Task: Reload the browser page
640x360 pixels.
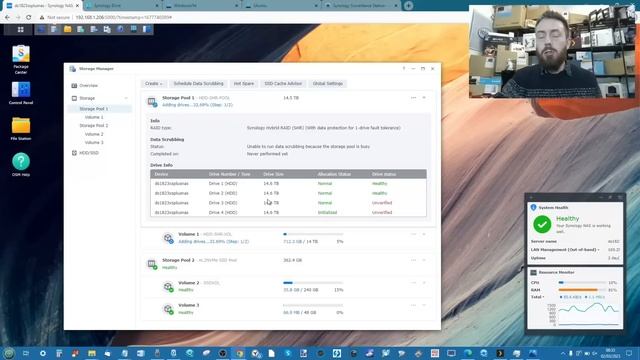Action: tap(29, 18)
